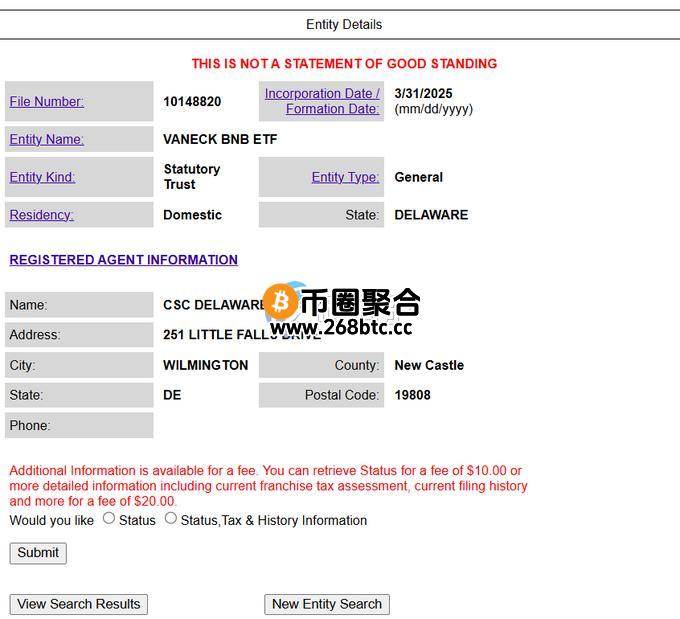Screen dimensions: 680x619
Task: Click the agent Address label cell
Action: pos(79,335)
